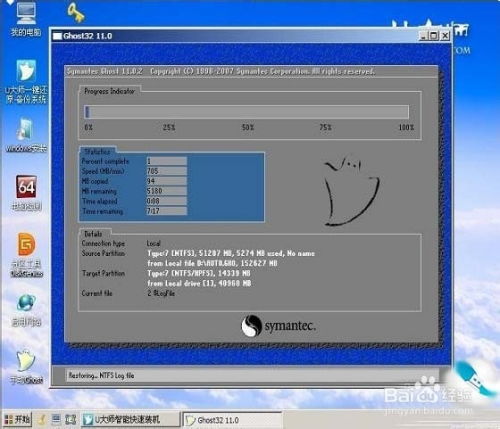Open the 我的电脑 desktop icon
This screenshot has width=500, height=429.
coord(26,19)
